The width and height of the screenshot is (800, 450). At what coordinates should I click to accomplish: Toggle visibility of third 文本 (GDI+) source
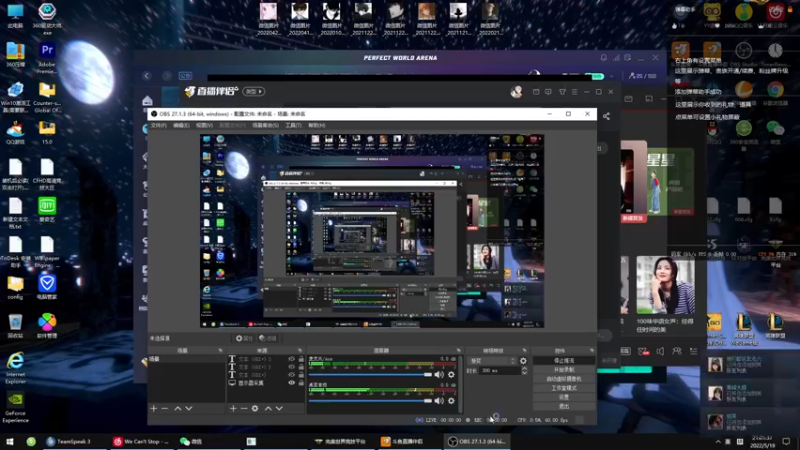291,374
